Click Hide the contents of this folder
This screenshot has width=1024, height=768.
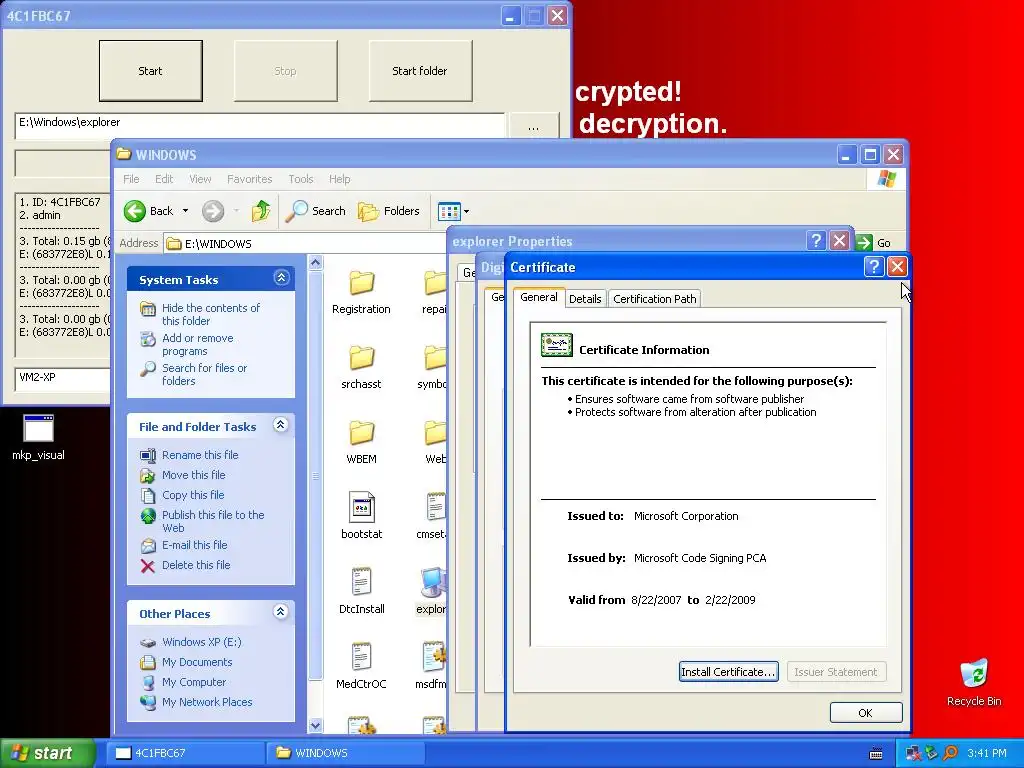(x=210, y=314)
